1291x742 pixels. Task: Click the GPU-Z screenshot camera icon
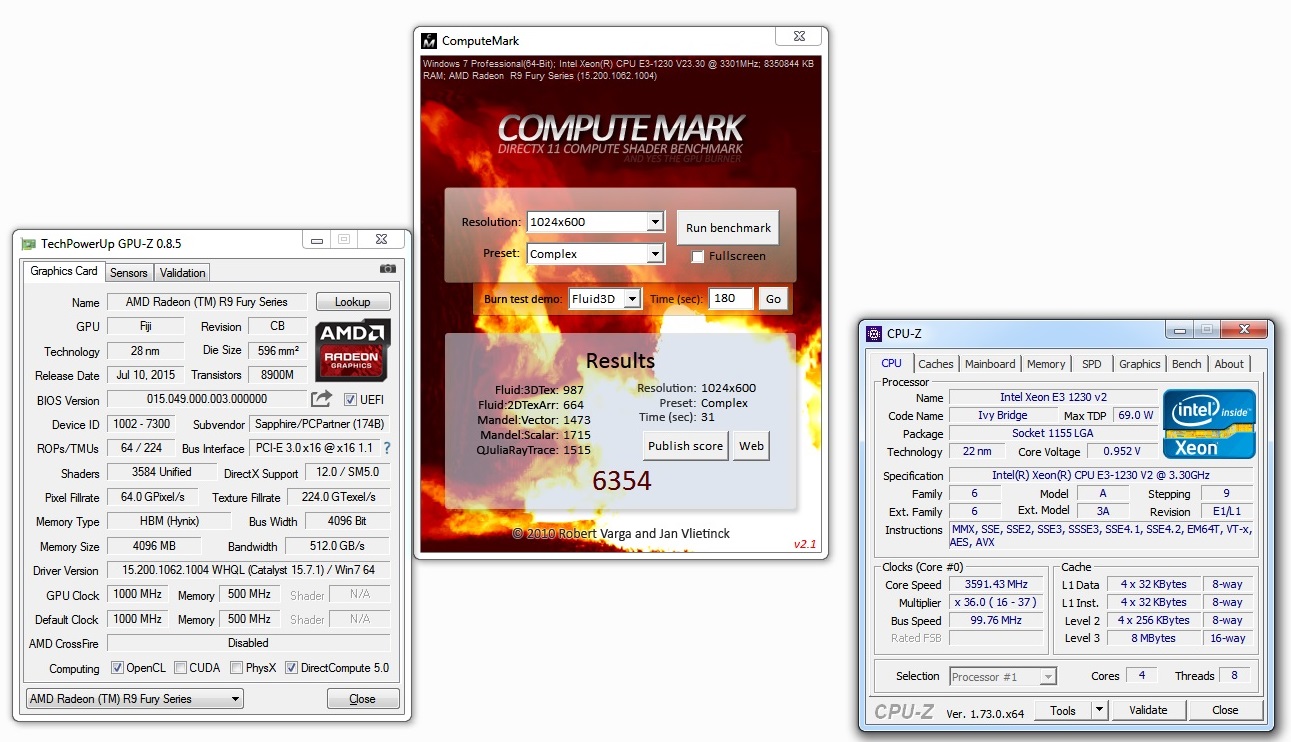click(x=388, y=268)
